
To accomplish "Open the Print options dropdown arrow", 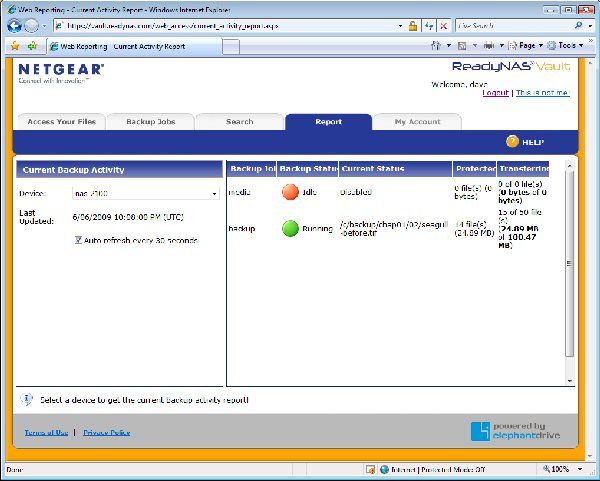I will click(x=502, y=46).
